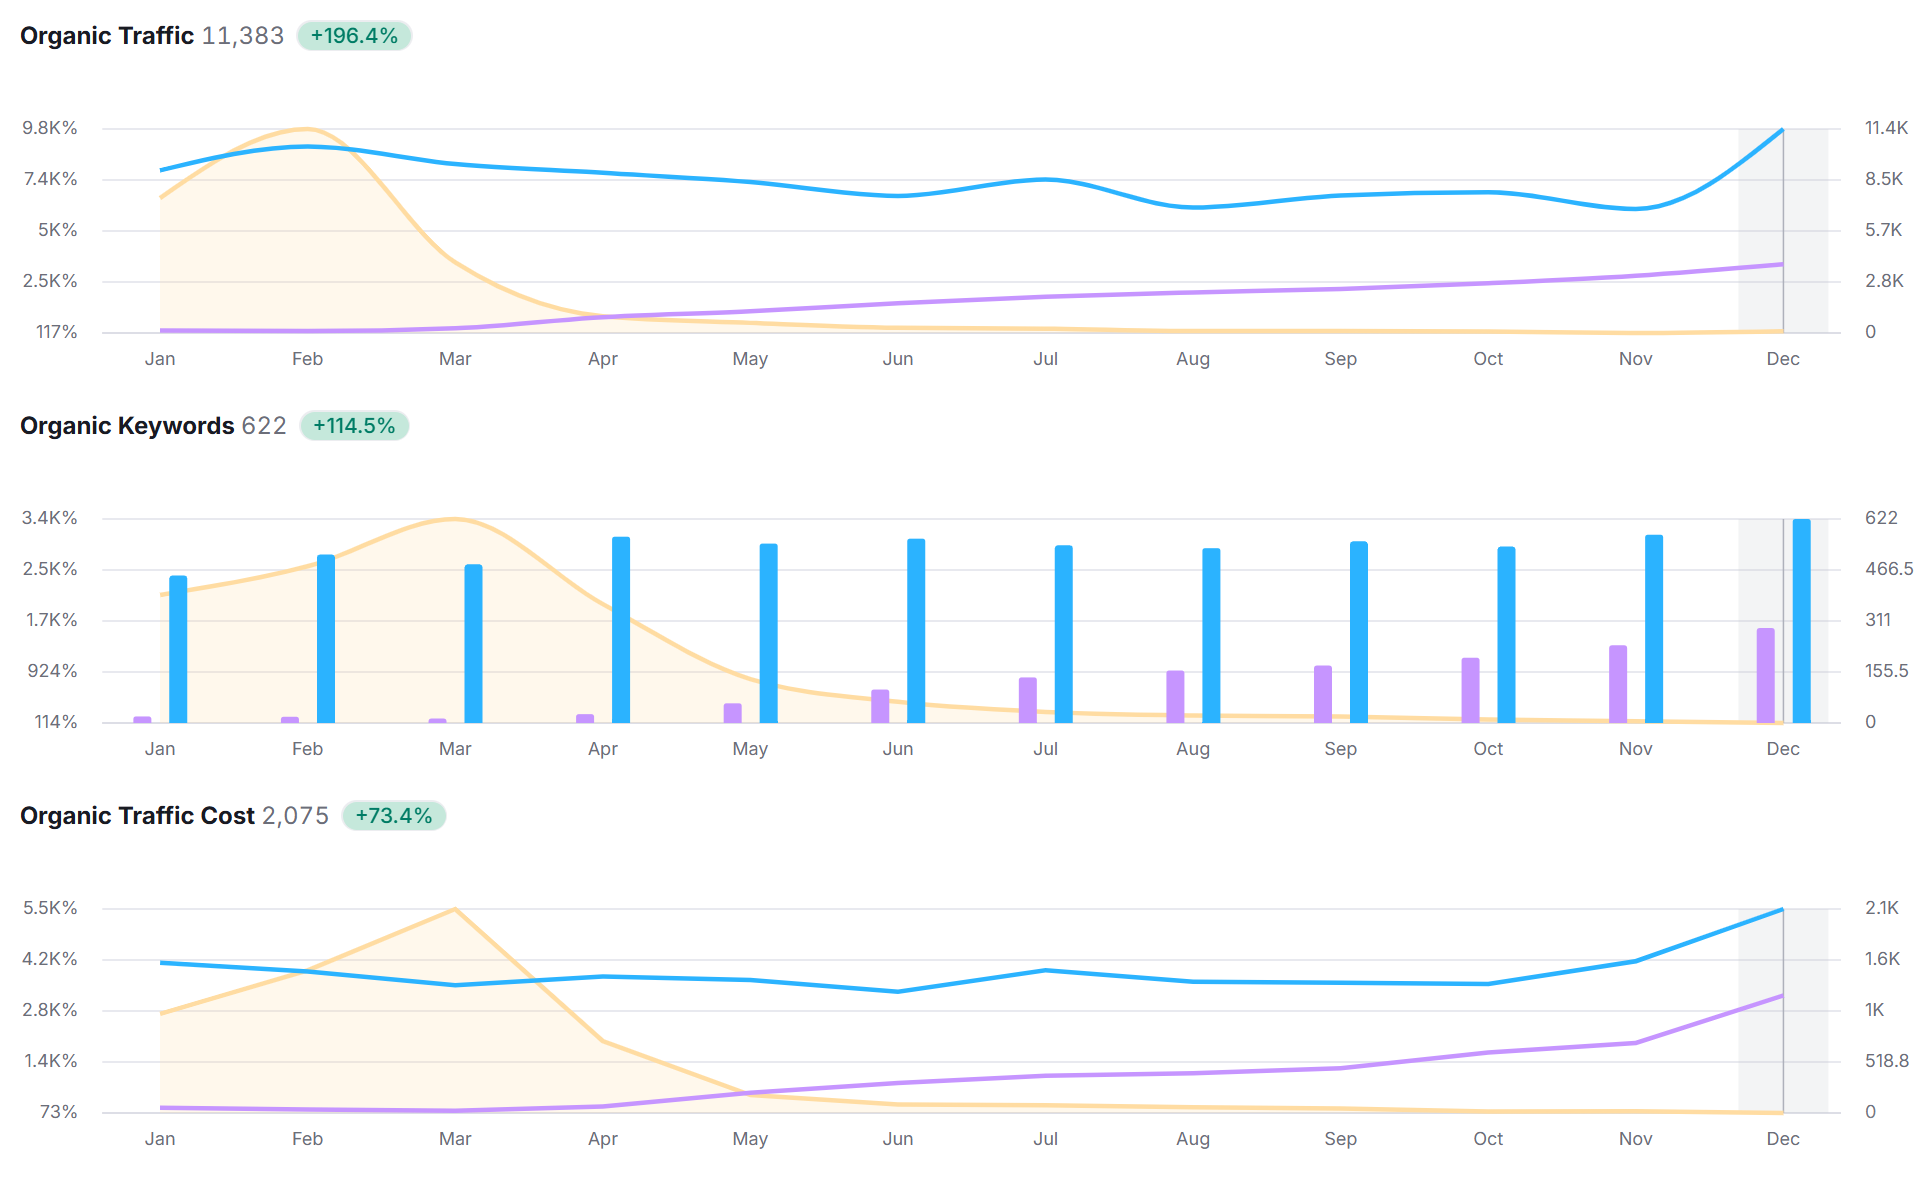Click the 11,383 organic traffic value

(243, 36)
